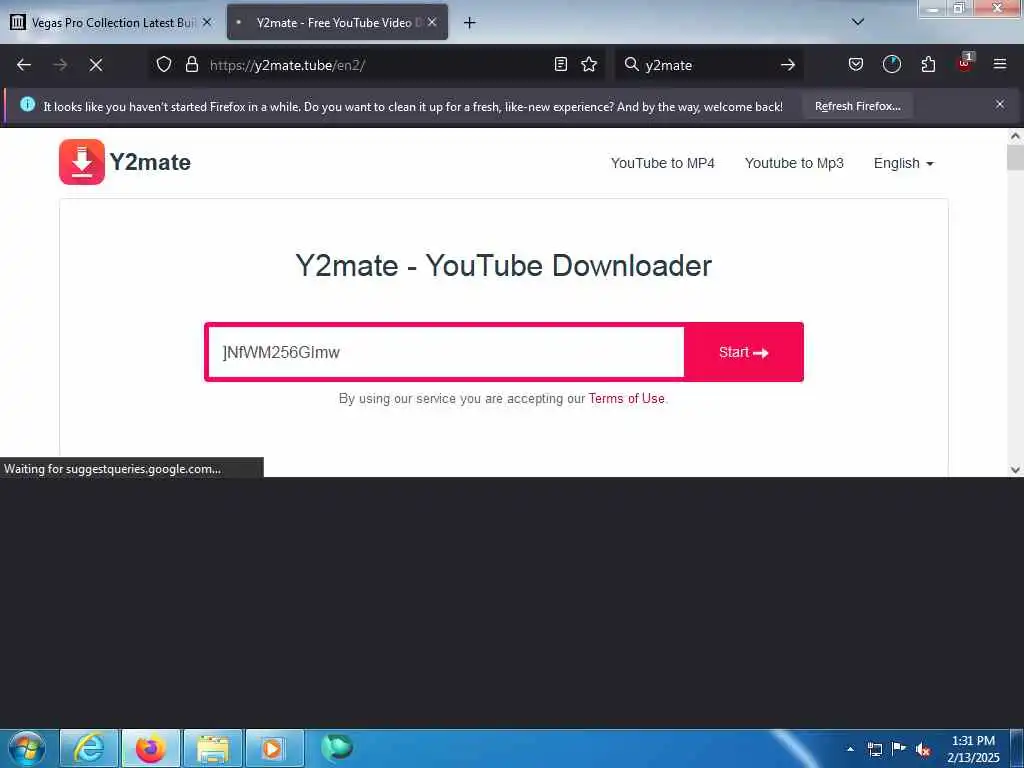This screenshot has width=1024, height=768.
Task: Show hidden tray icons arrow
Action: click(850, 749)
